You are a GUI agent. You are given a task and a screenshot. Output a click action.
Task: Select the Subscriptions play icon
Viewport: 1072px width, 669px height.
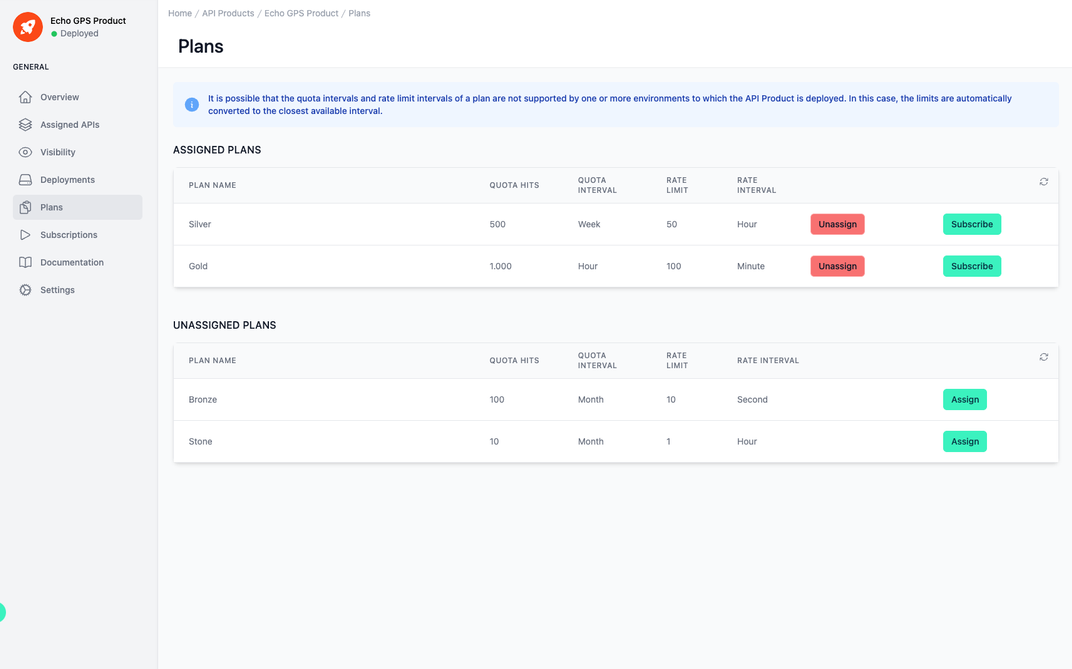click(24, 234)
